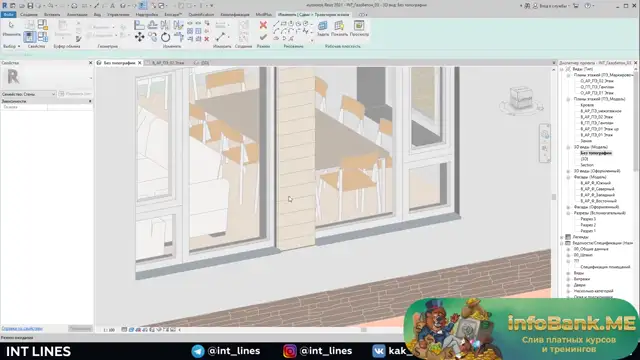The image size is (640, 360).
Task: Close the Без топографии view tab
Action: (140, 63)
